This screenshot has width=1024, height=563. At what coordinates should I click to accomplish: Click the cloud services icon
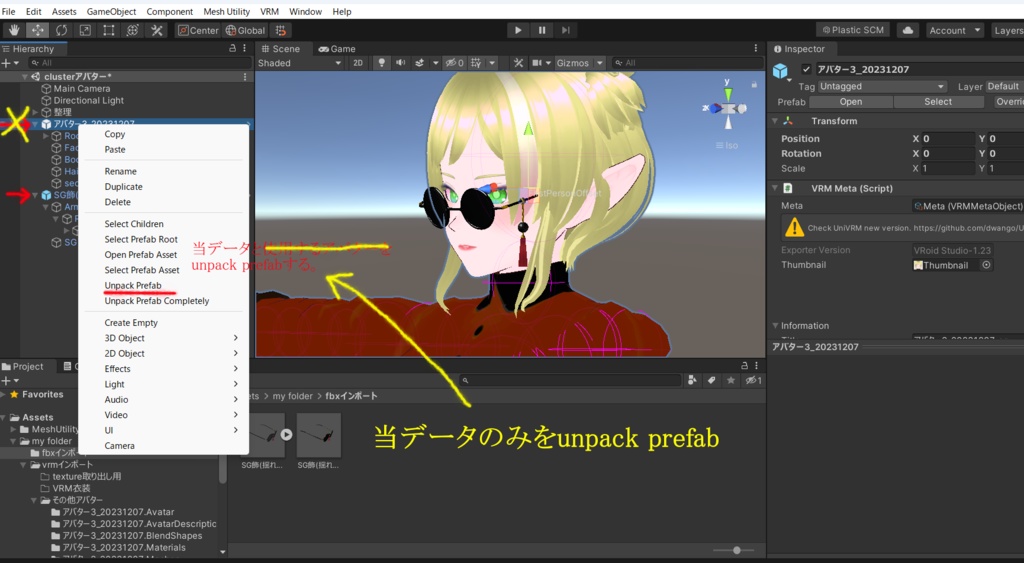point(907,30)
